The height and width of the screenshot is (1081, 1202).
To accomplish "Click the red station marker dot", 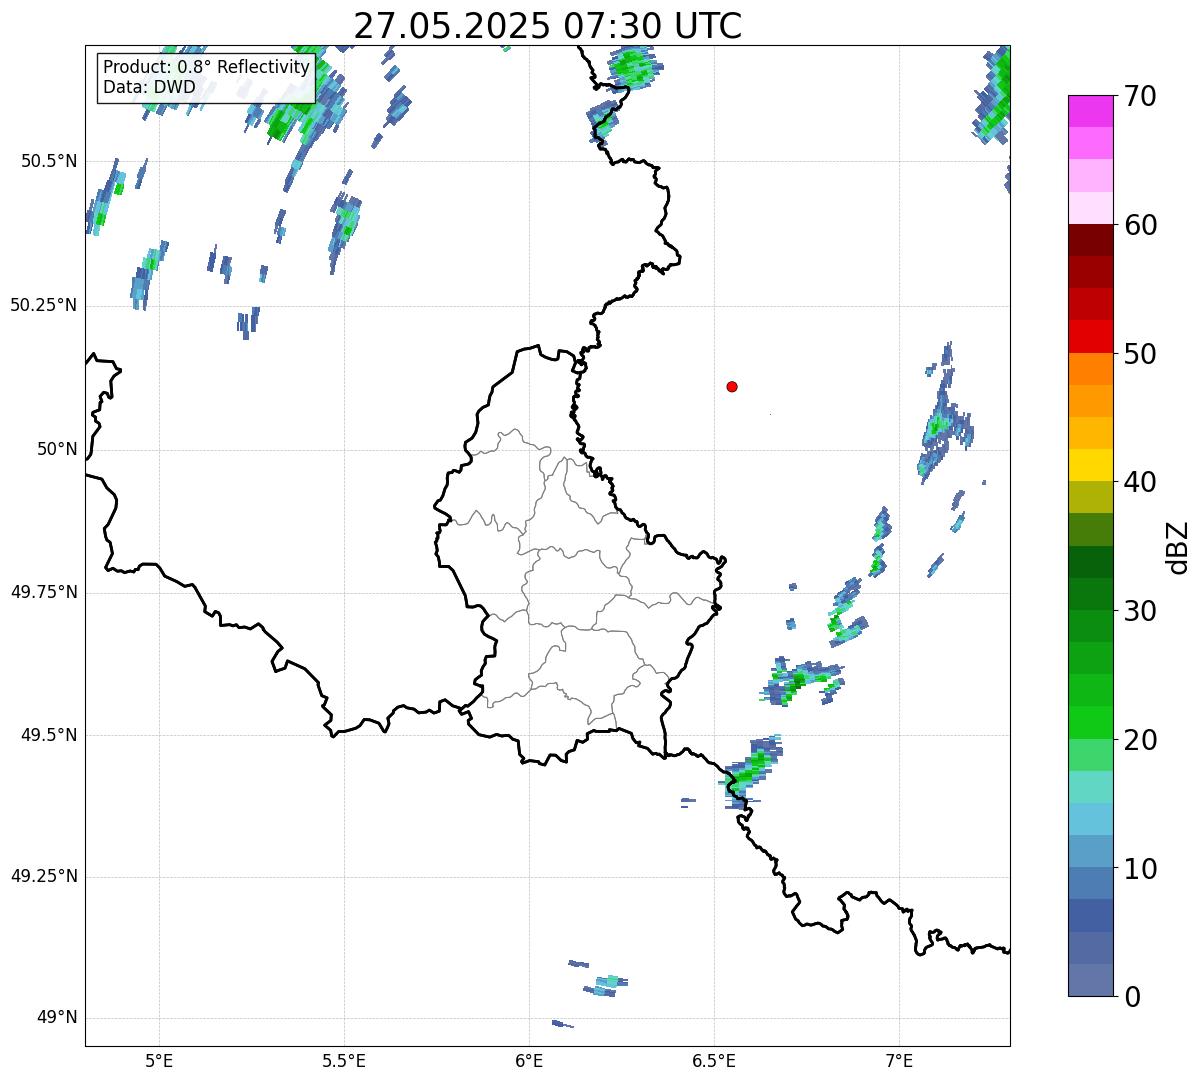I will [x=732, y=386].
